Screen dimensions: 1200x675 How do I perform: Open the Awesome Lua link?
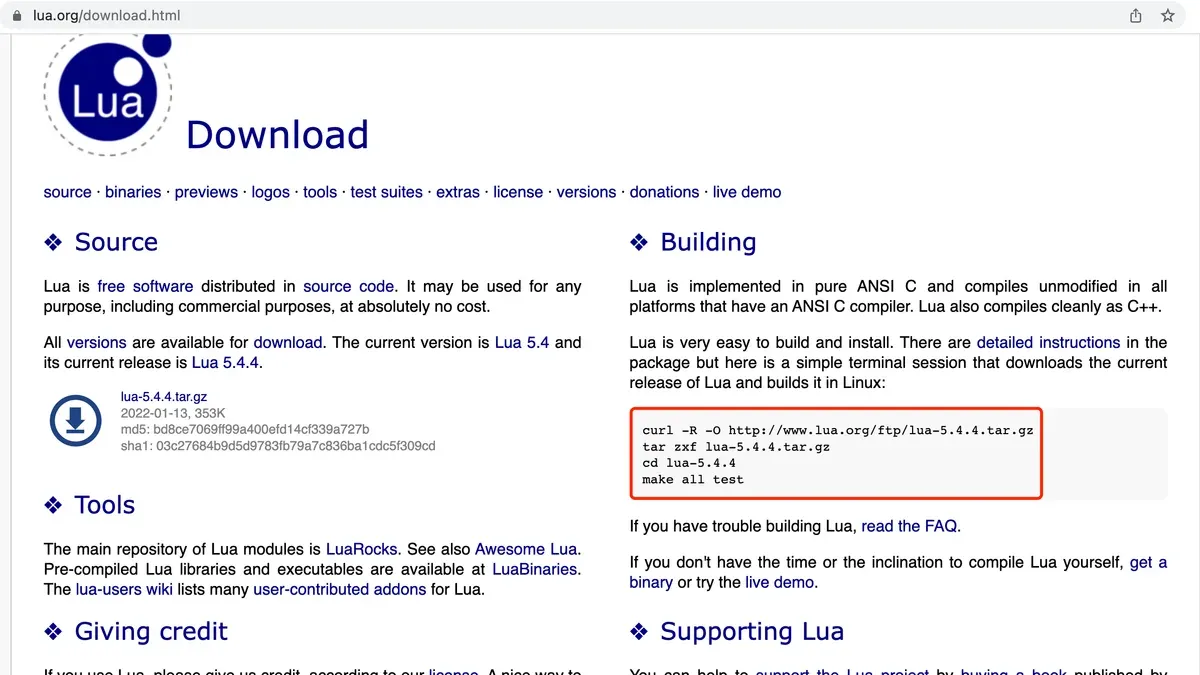tap(526, 549)
